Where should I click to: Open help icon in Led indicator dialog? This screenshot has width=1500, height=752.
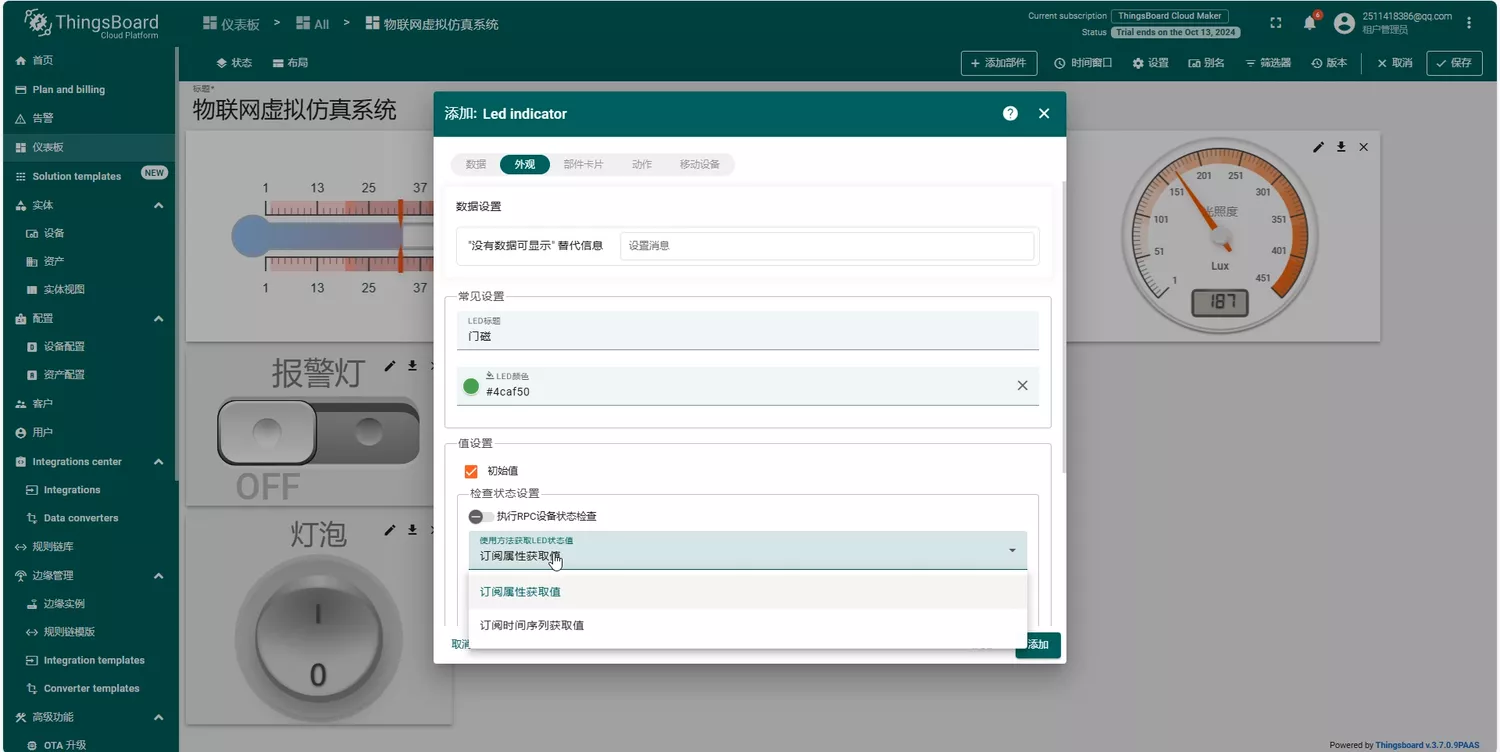click(1010, 114)
